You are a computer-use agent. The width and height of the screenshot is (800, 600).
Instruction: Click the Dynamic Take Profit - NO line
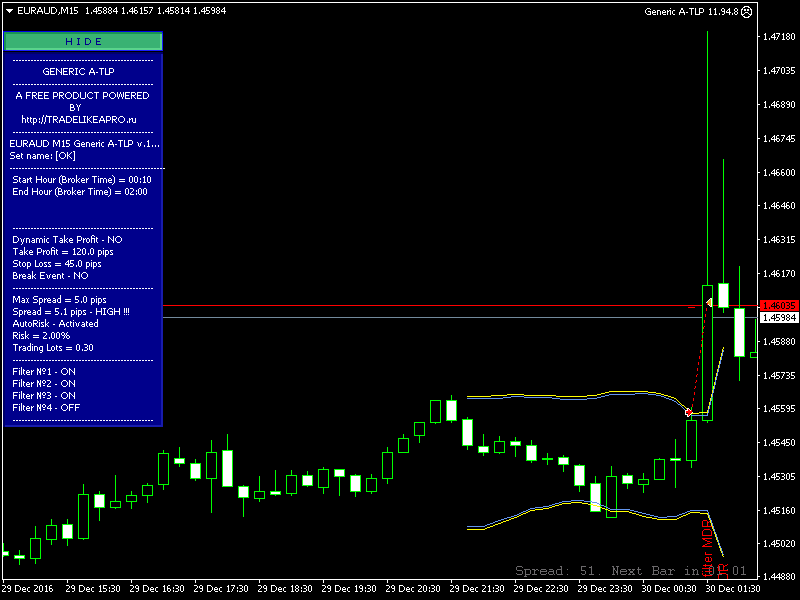tap(67, 240)
